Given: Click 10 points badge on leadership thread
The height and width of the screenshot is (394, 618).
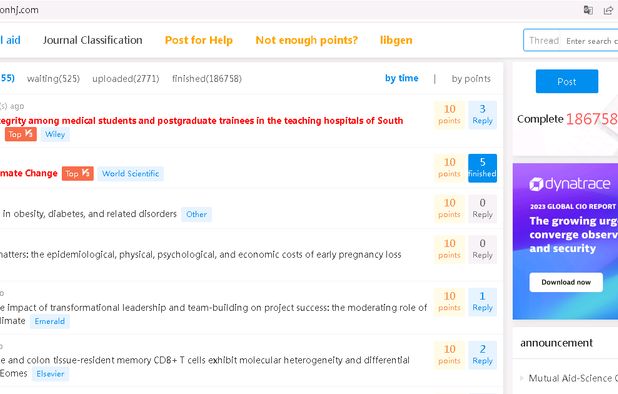Looking at the screenshot, I should (449, 302).
